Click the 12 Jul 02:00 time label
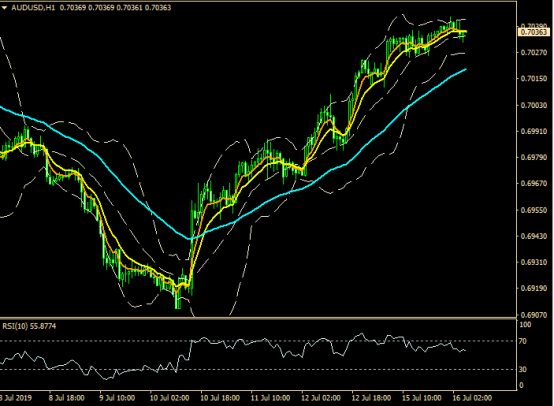Screen dimensions: 554x406 tap(321, 398)
